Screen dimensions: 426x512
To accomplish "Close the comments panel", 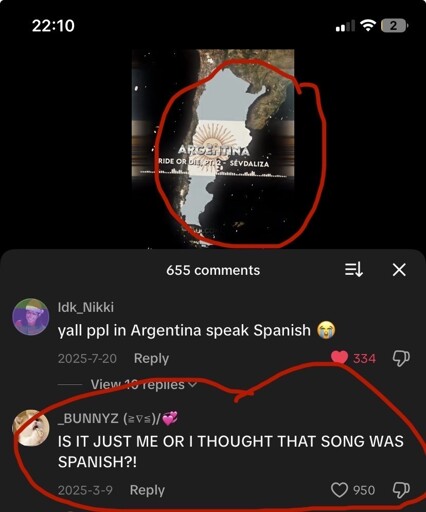I will point(399,270).
